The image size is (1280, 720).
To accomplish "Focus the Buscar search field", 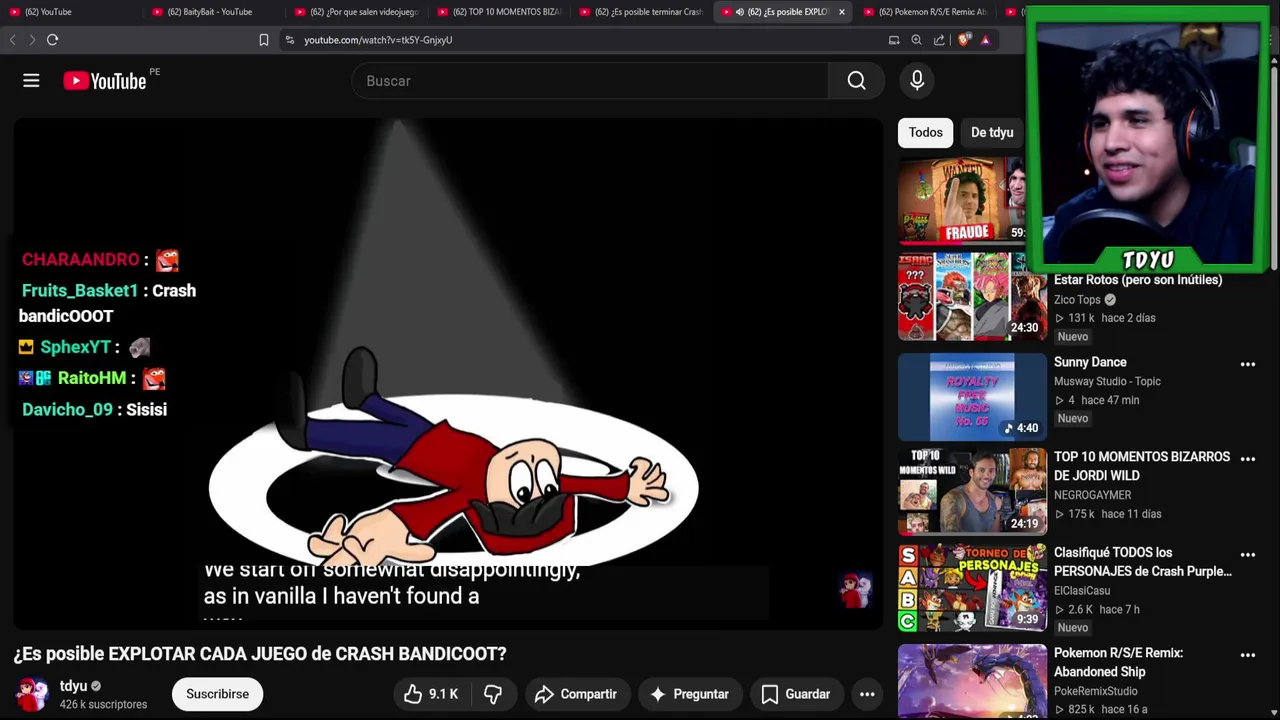I will point(590,81).
